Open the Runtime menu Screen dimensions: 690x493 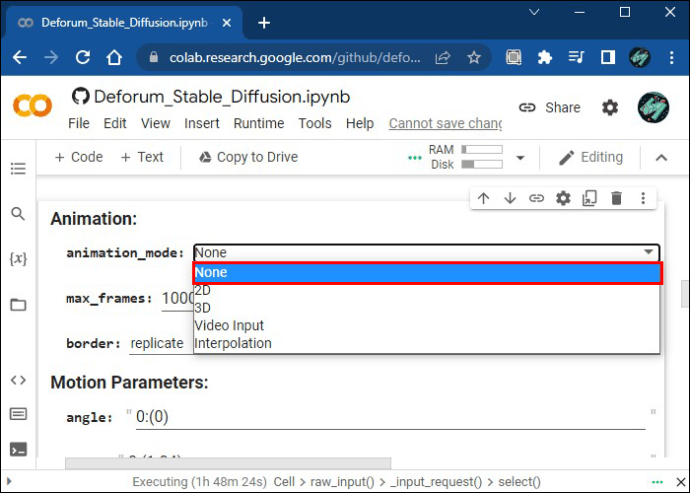click(x=259, y=123)
